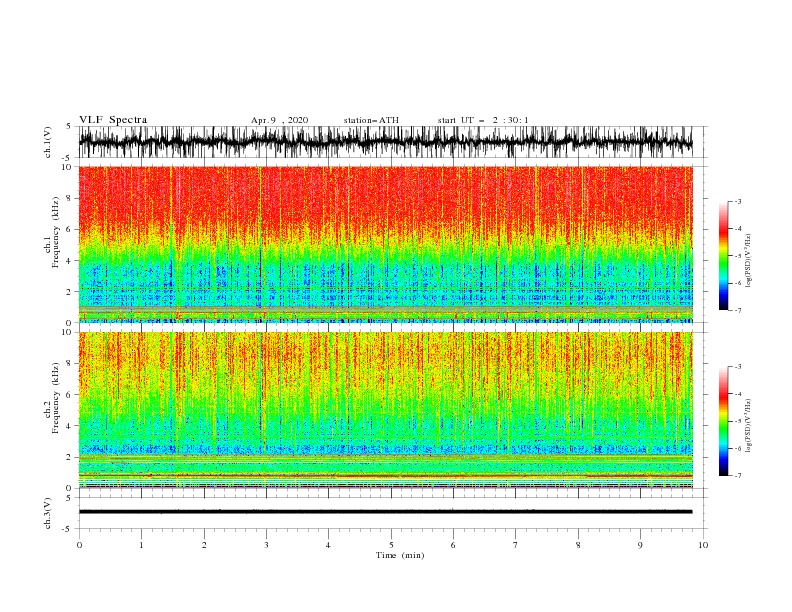Click the "-4" label on upper color bar
This screenshot has width=792, height=612.
738,229
